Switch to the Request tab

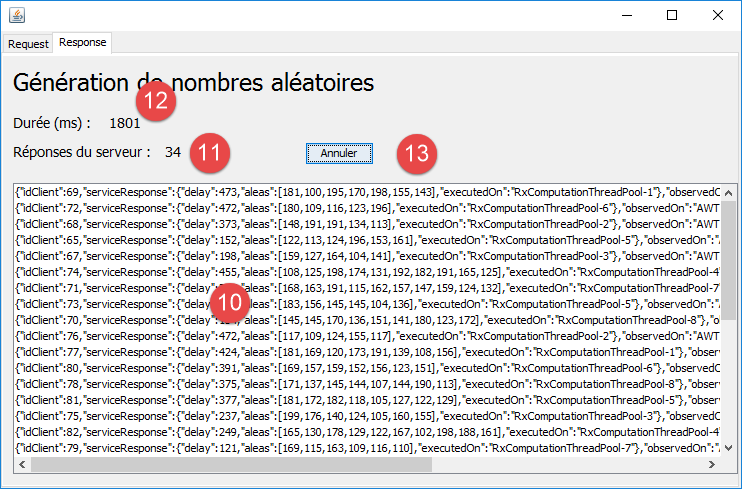point(28,44)
